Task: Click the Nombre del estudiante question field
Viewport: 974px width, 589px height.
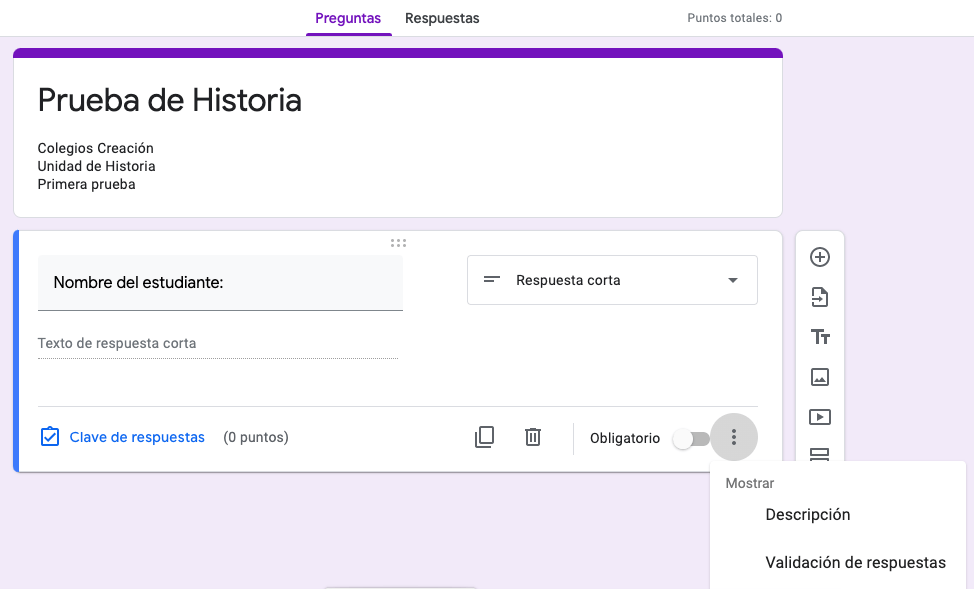Action: coord(220,283)
